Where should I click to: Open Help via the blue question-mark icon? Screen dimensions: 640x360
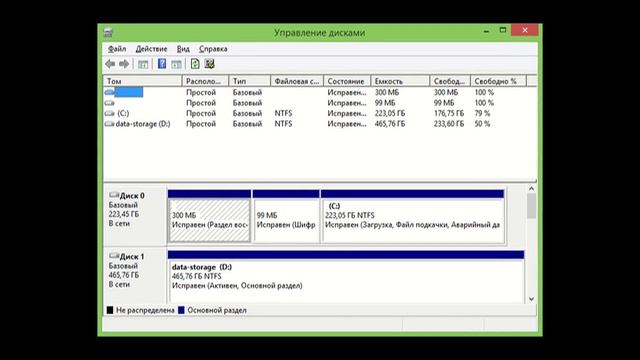click(162, 64)
